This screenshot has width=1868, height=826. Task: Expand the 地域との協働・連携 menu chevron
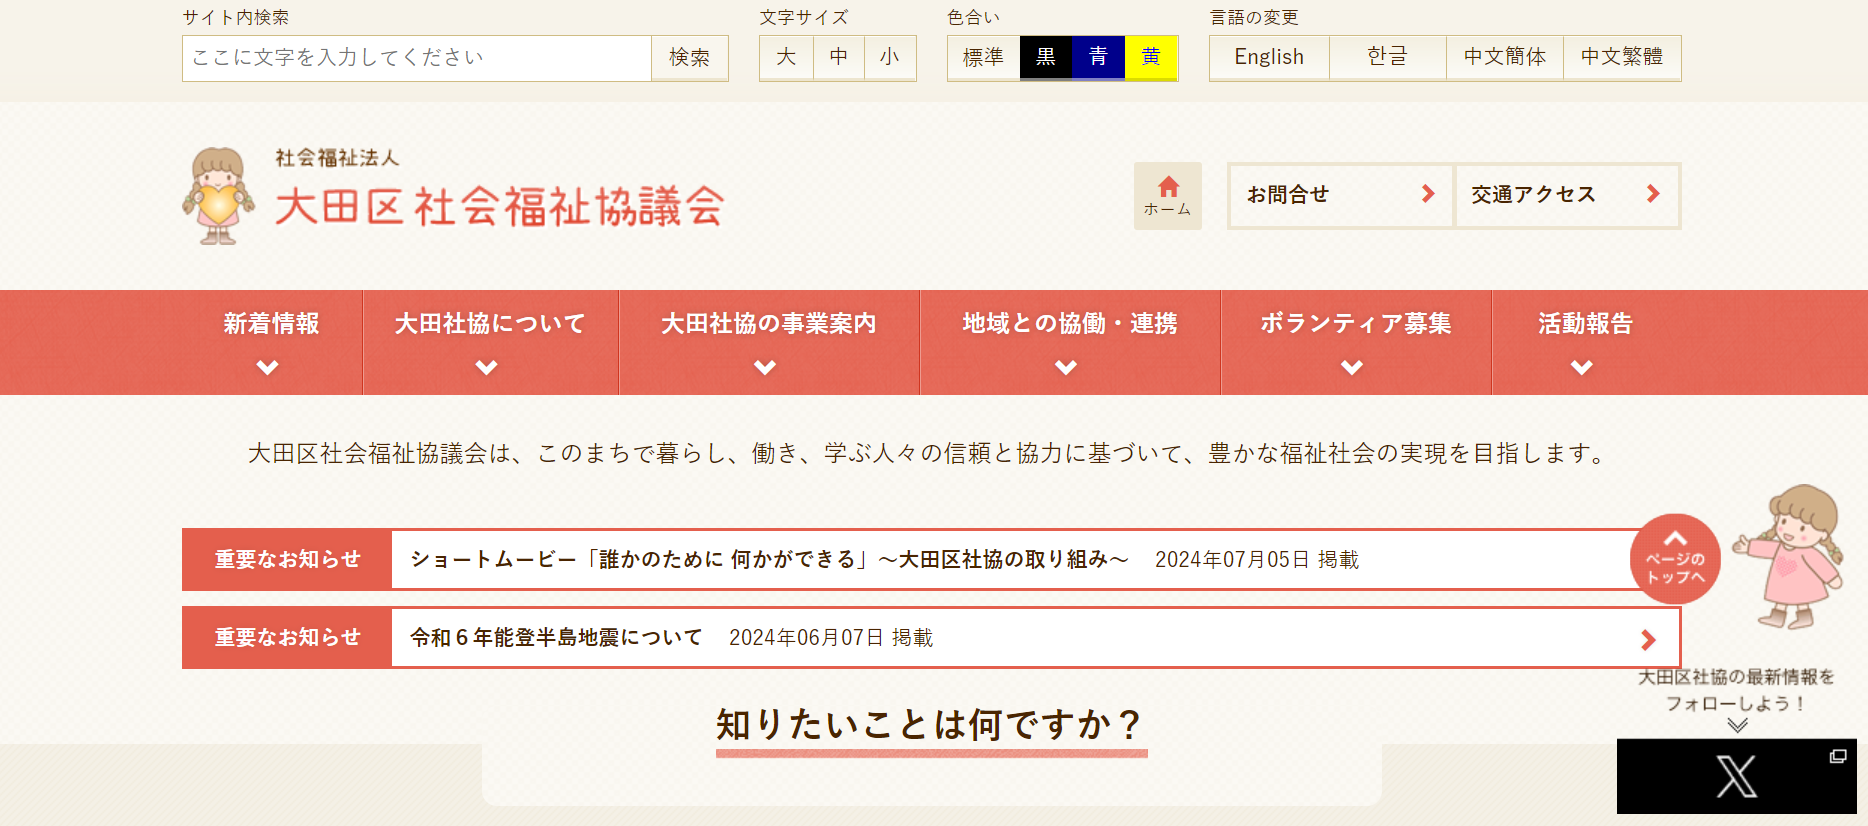click(x=1066, y=368)
